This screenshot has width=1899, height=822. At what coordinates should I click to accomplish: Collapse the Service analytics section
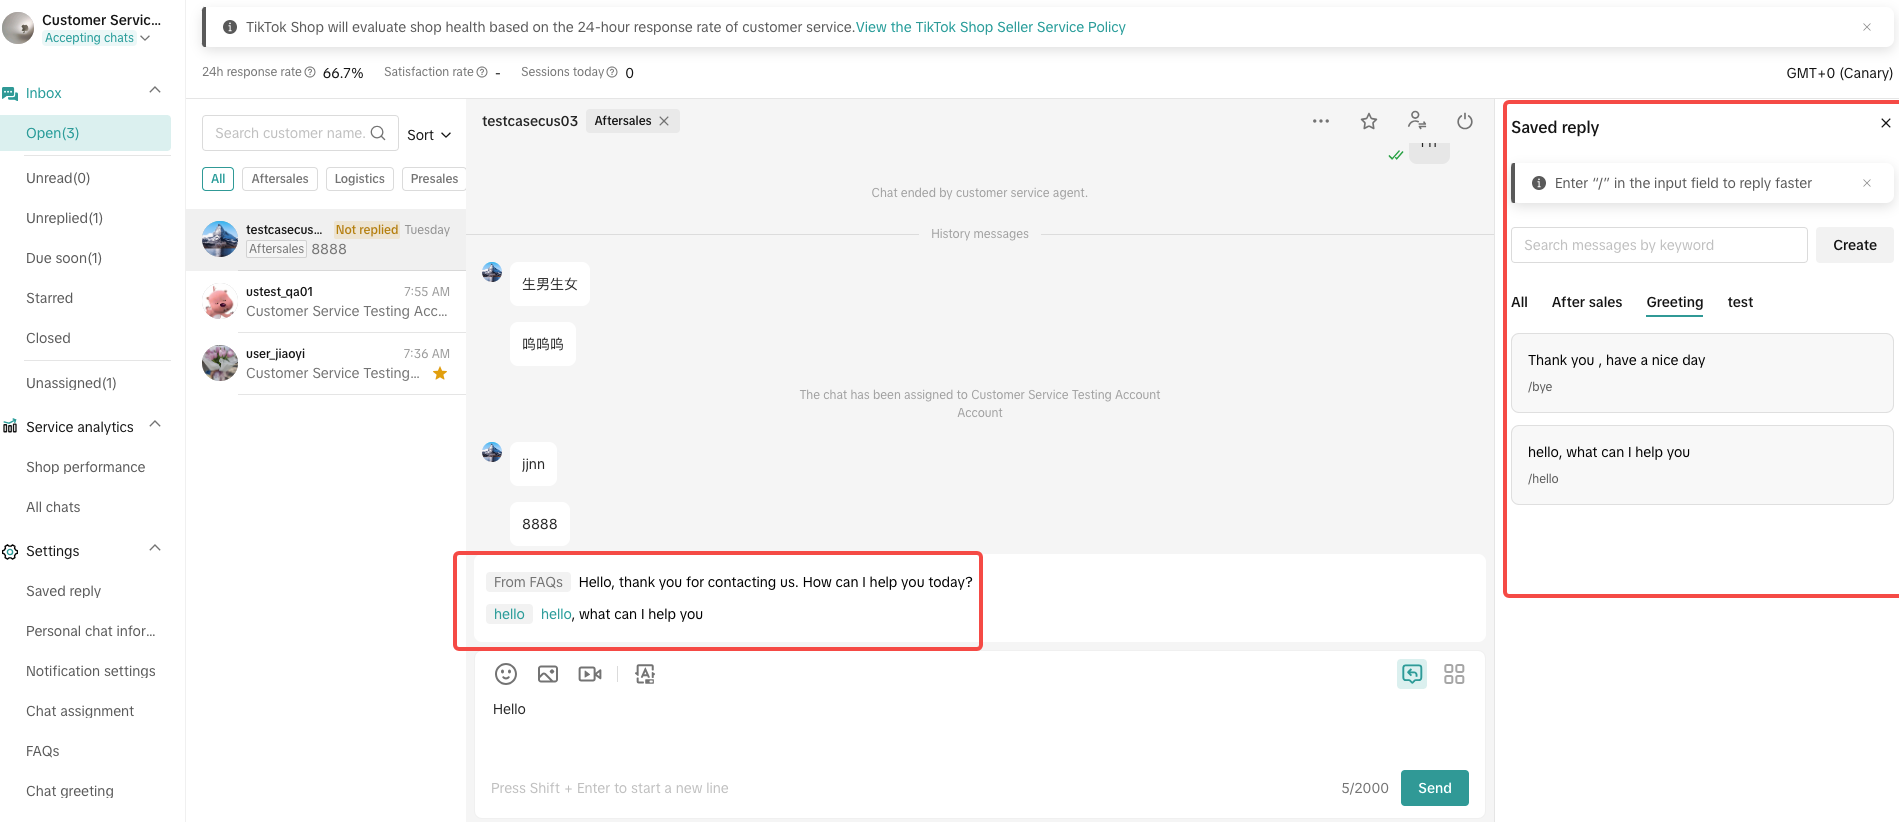(155, 425)
